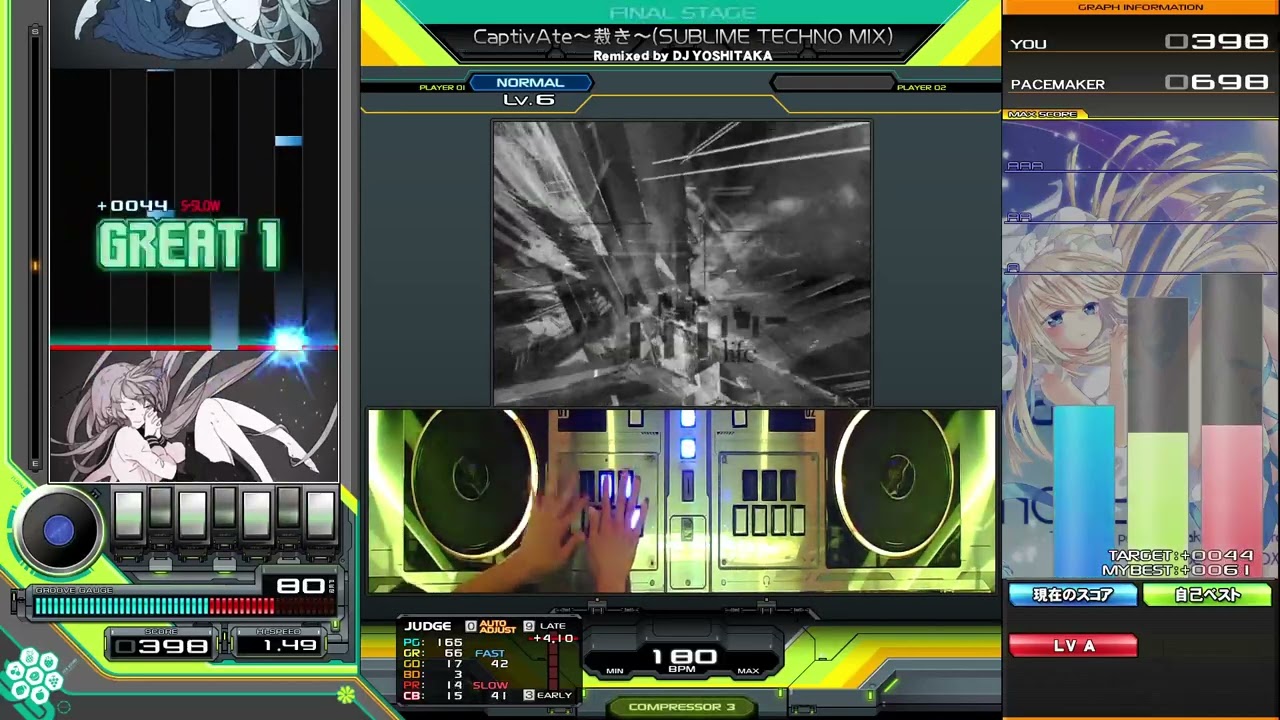Click the PACEMAKER score row 0698
1280x720 pixels.
(1140, 83)
